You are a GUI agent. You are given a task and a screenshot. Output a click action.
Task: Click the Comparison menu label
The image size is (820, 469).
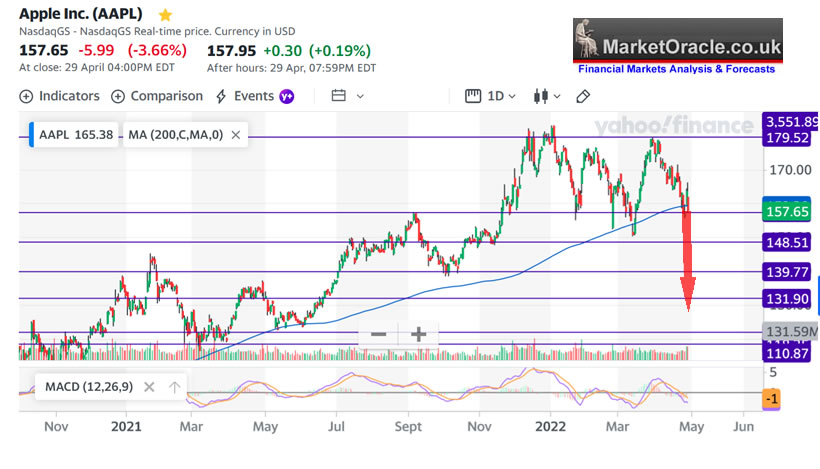tap(166, 96)
